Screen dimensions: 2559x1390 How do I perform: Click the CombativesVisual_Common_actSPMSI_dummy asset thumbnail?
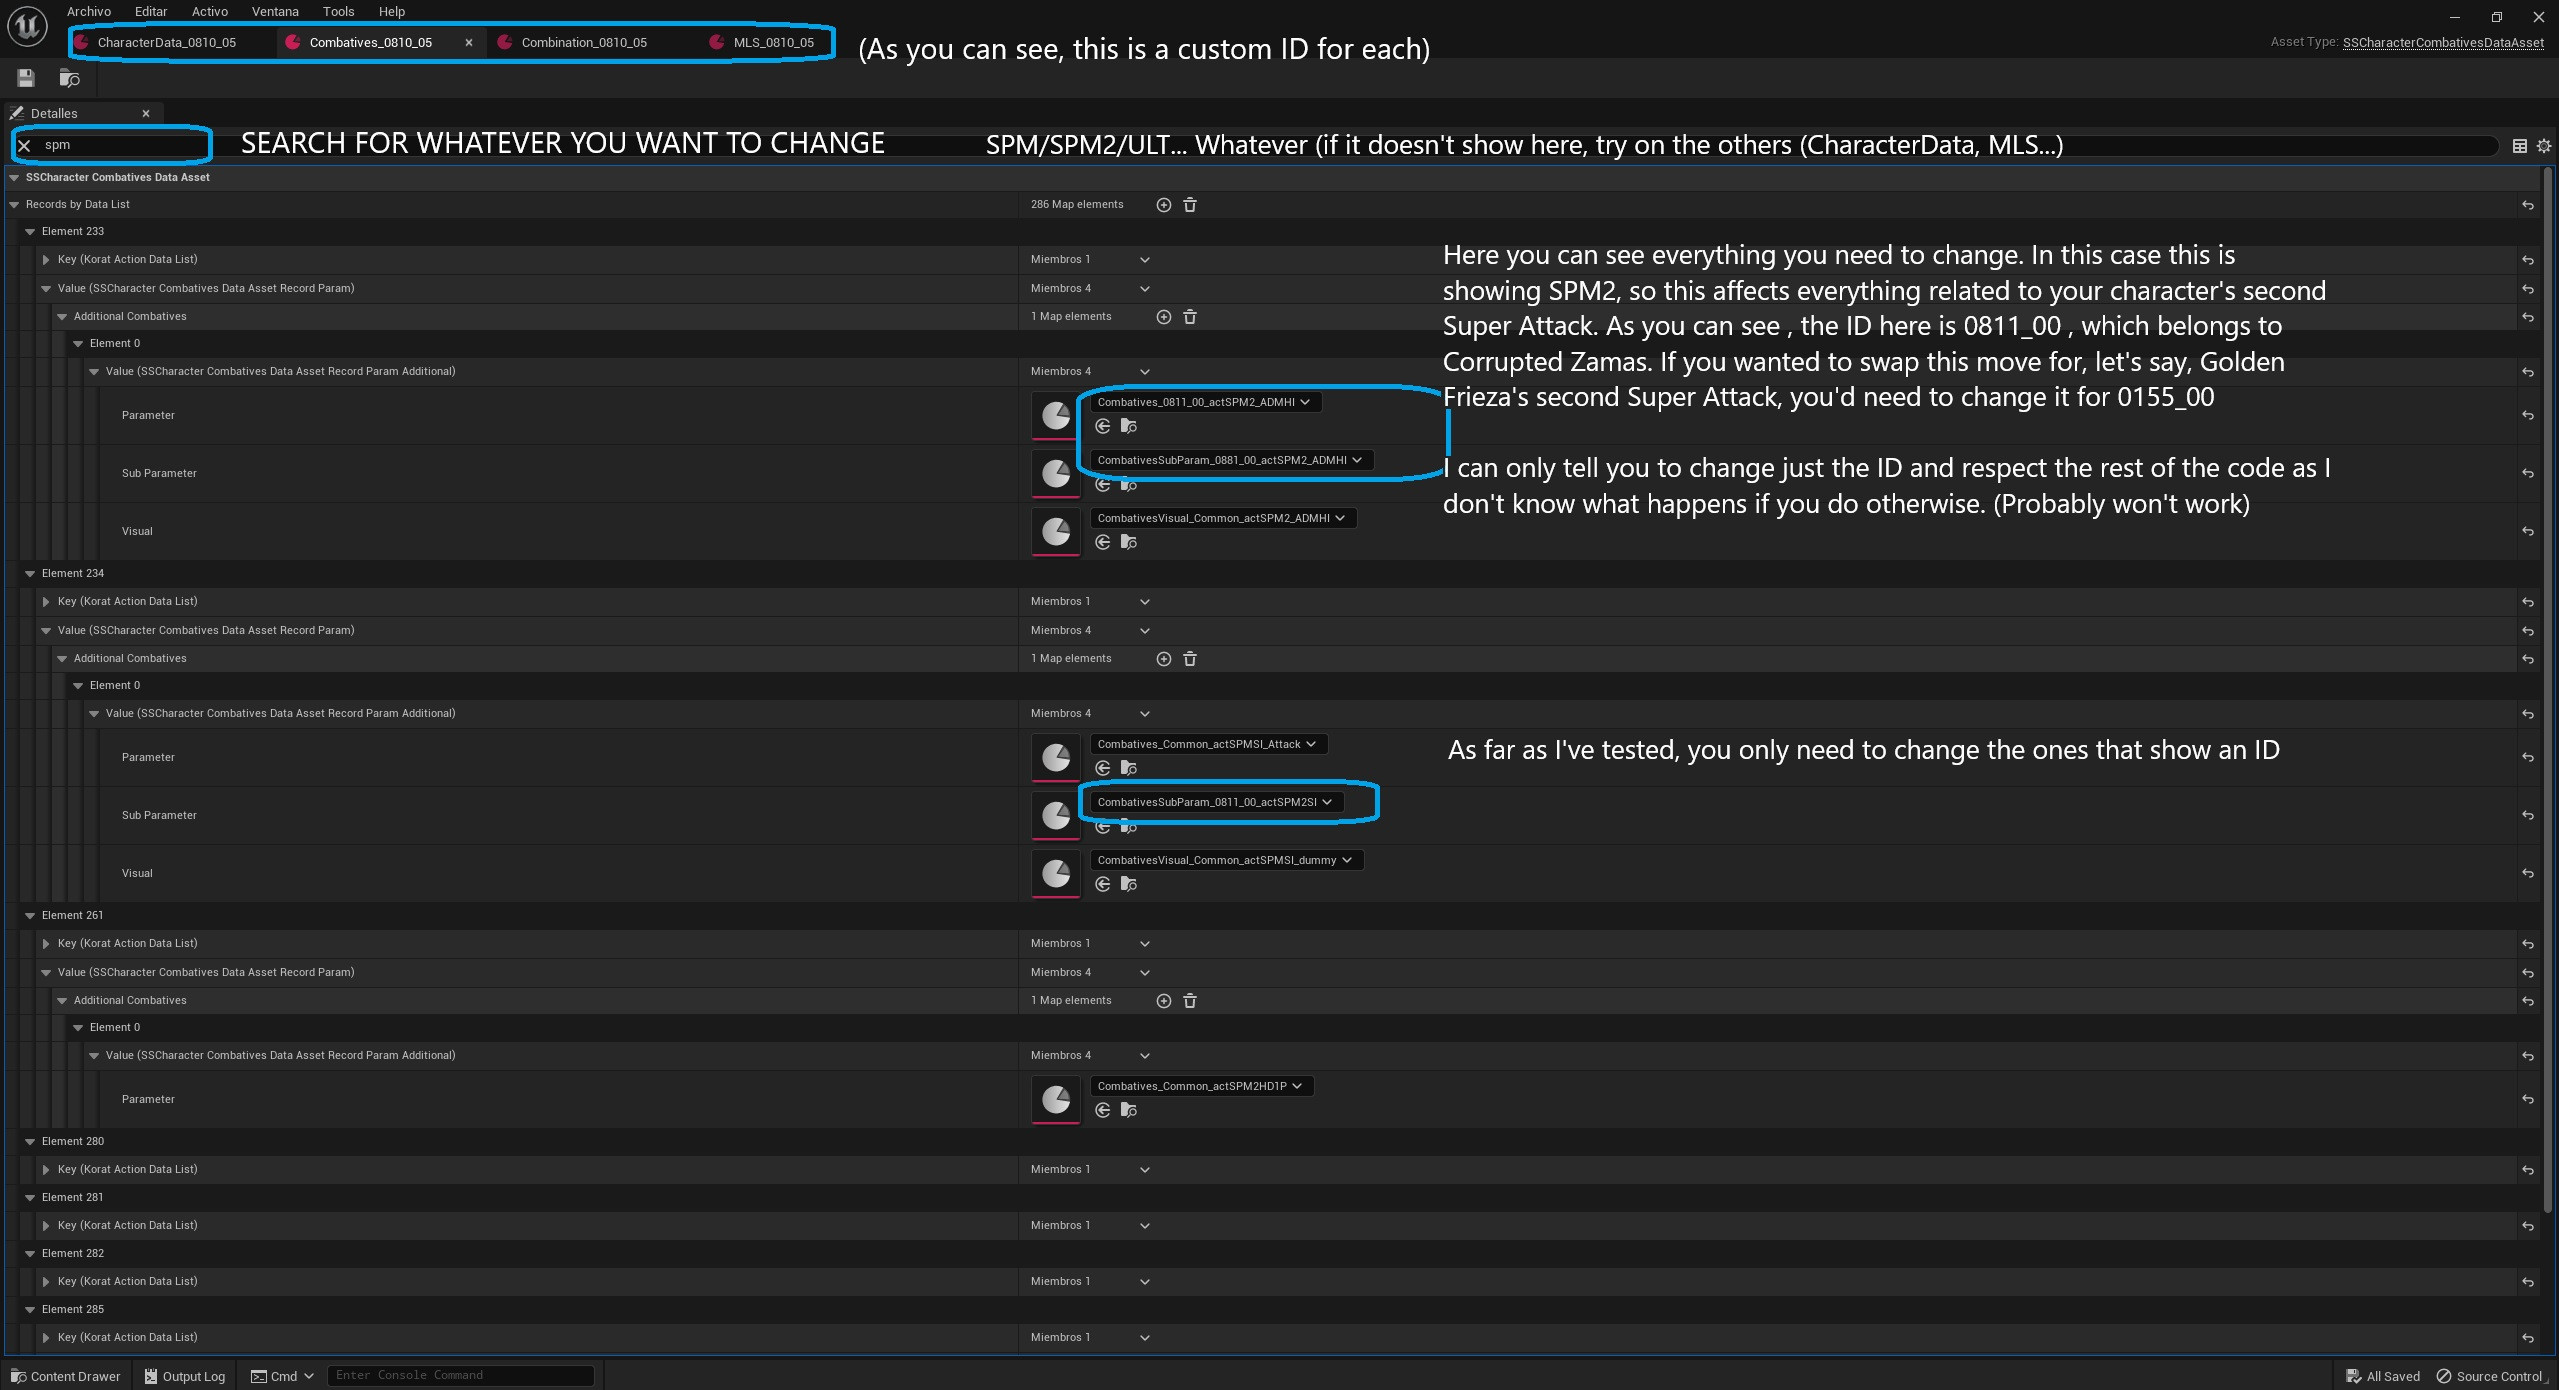point(1056,873)
